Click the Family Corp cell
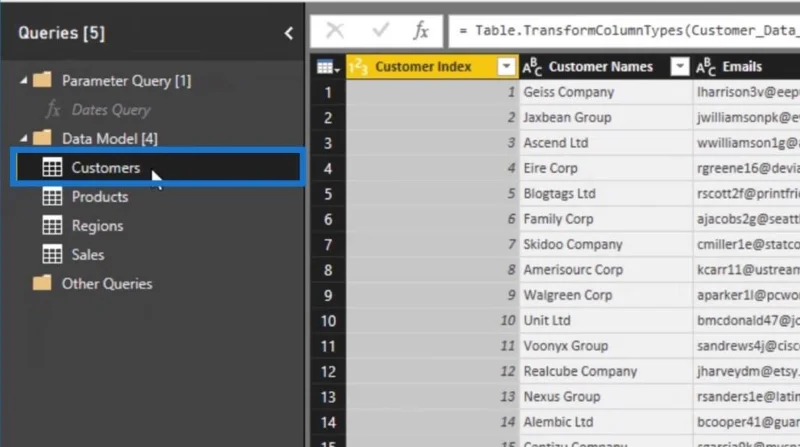This screenshot has width=800, height=447. [x=606, y=219]
